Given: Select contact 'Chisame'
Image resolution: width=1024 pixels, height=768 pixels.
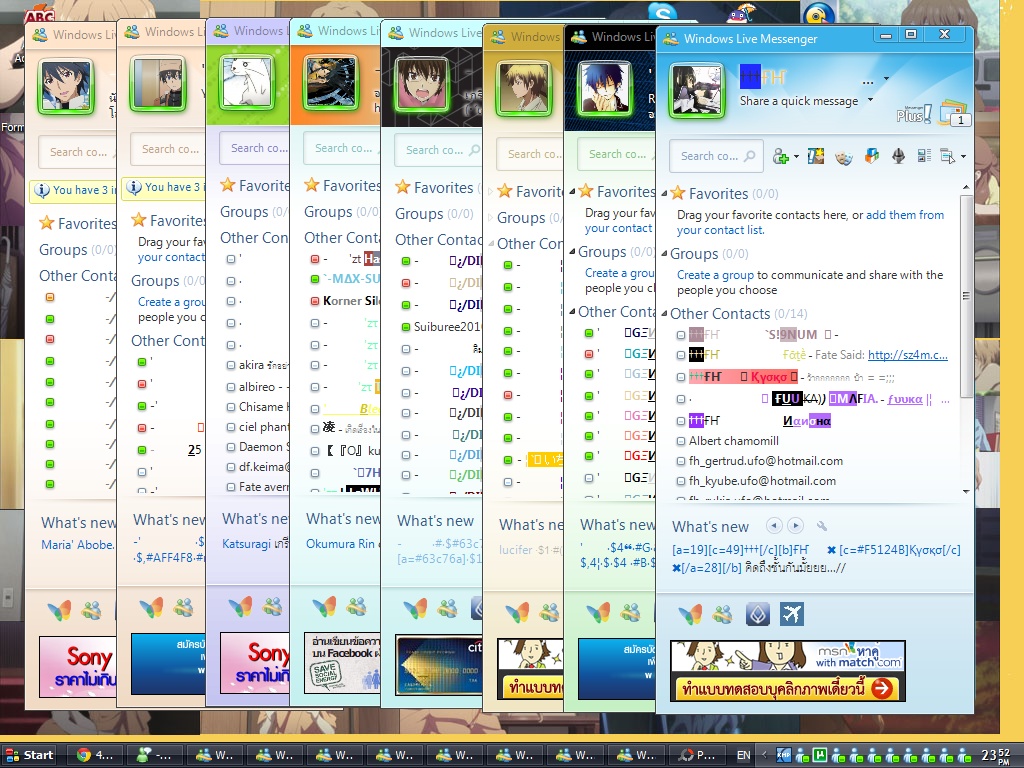Looking at the screenshot, I should 261,407.
